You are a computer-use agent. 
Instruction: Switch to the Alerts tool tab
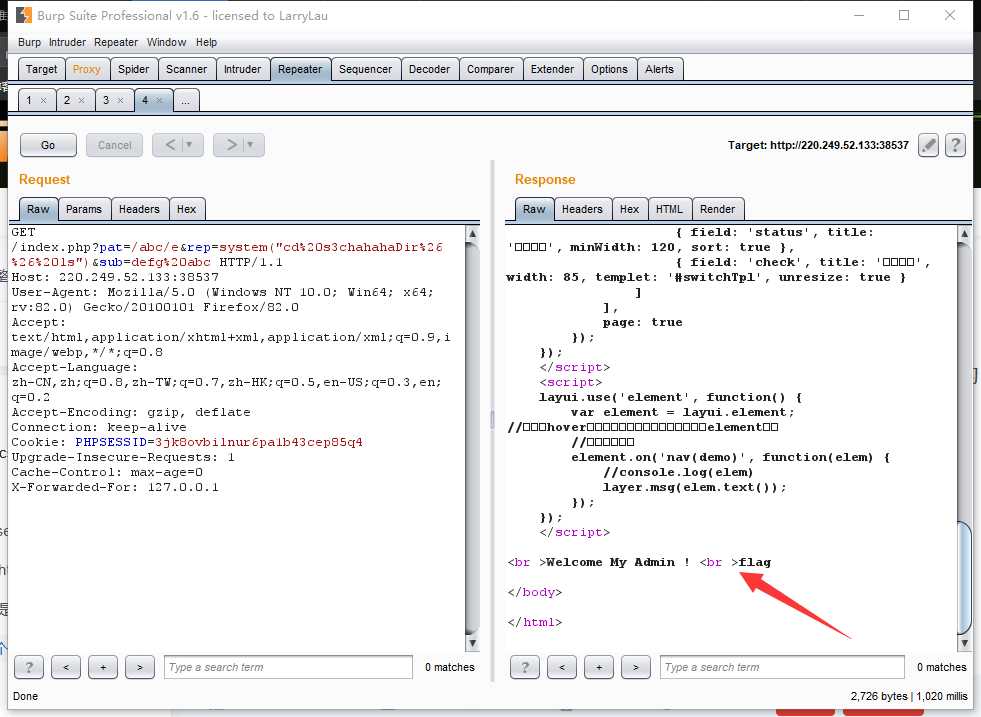click(659, 69)
